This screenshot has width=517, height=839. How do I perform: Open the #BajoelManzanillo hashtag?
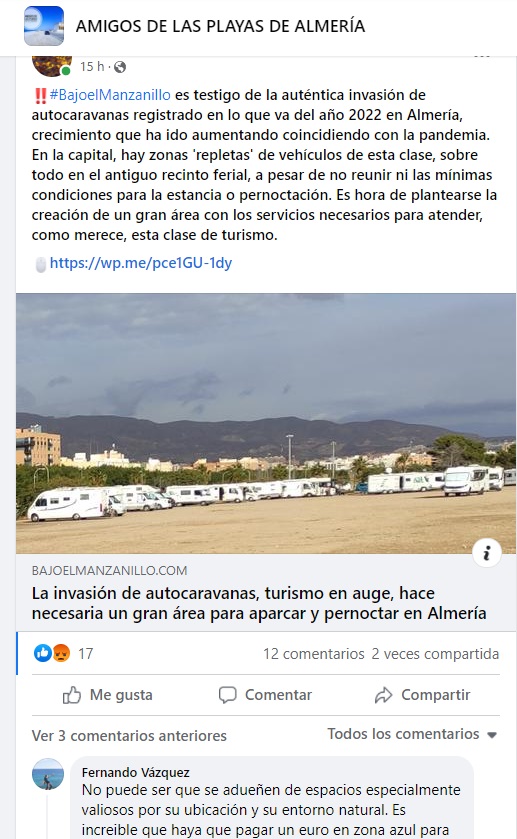[x=110, y=95]
